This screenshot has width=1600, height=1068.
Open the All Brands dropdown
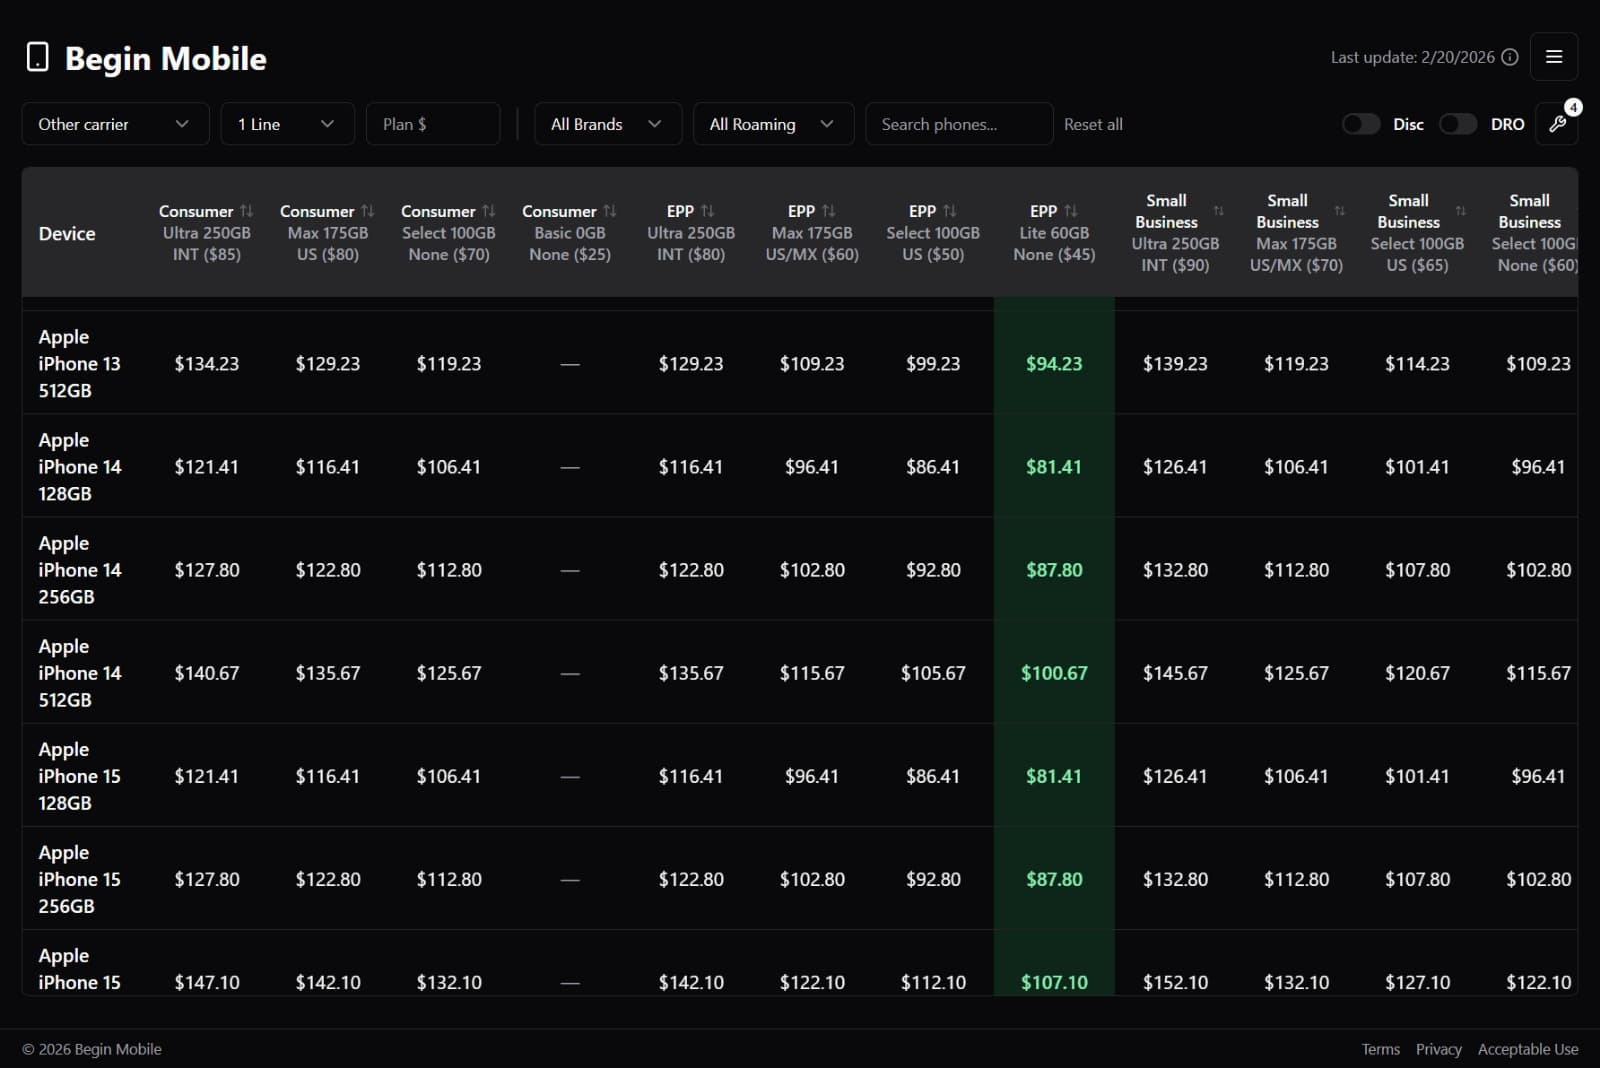[x=607, y=124]
